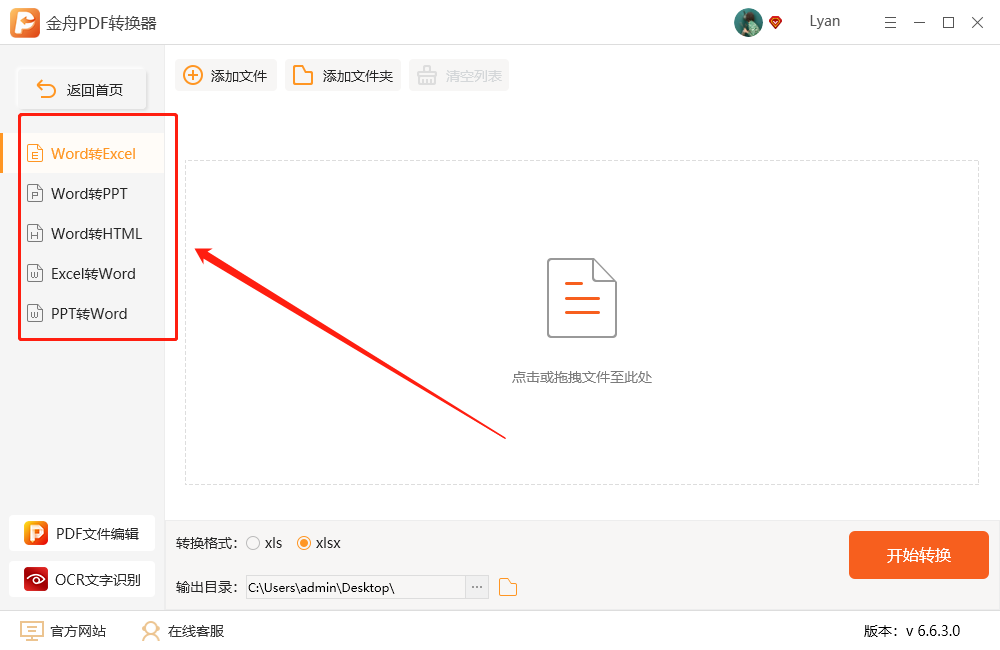
Task: Visit the 官方网站 official website link
Action: click(x=62, y=631)
